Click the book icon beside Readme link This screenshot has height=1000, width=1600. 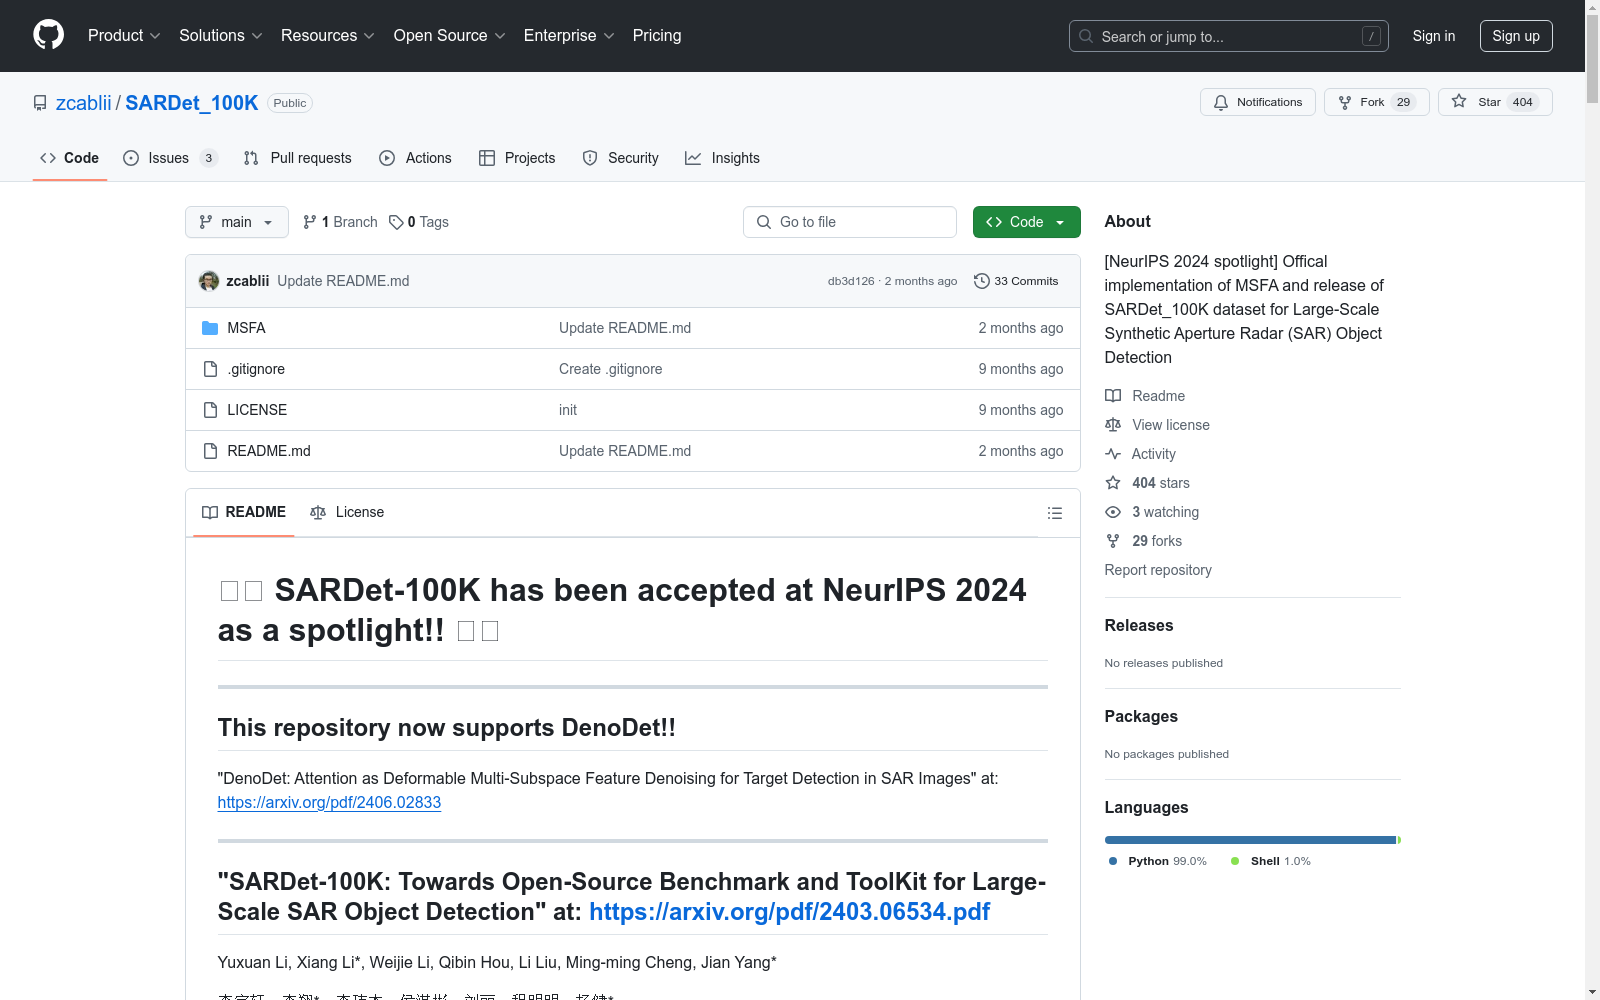point(1113,396)
